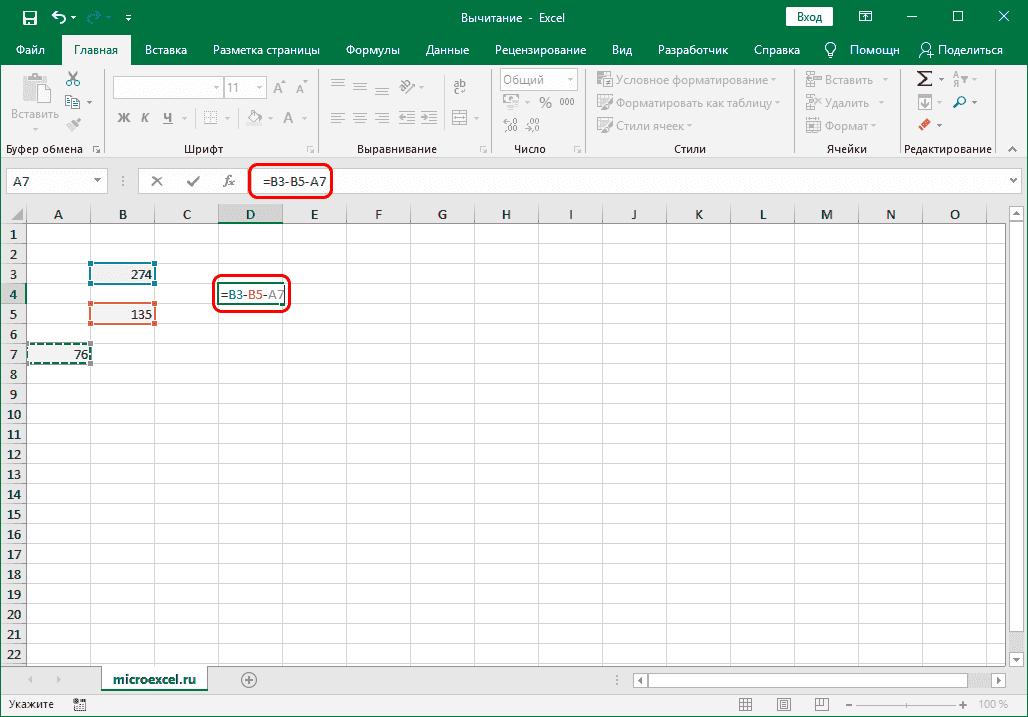Click the Percent style % icon
This screenshot has width=1028, height=717.
[x=544, y=100]
